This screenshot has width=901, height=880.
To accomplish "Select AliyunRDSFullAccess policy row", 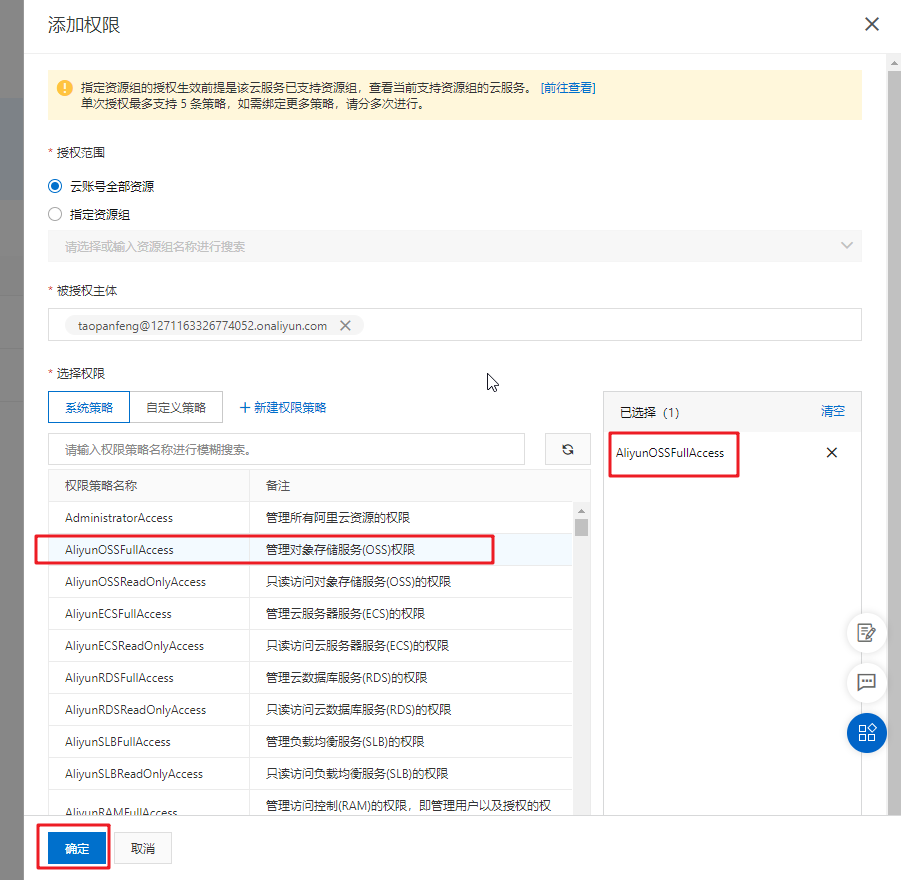I will [310, 678].
